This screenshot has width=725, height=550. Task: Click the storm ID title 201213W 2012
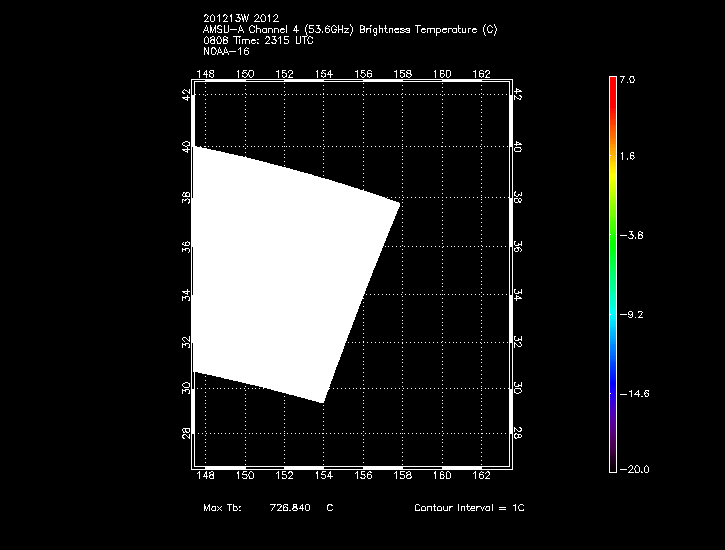coord(241,19)
